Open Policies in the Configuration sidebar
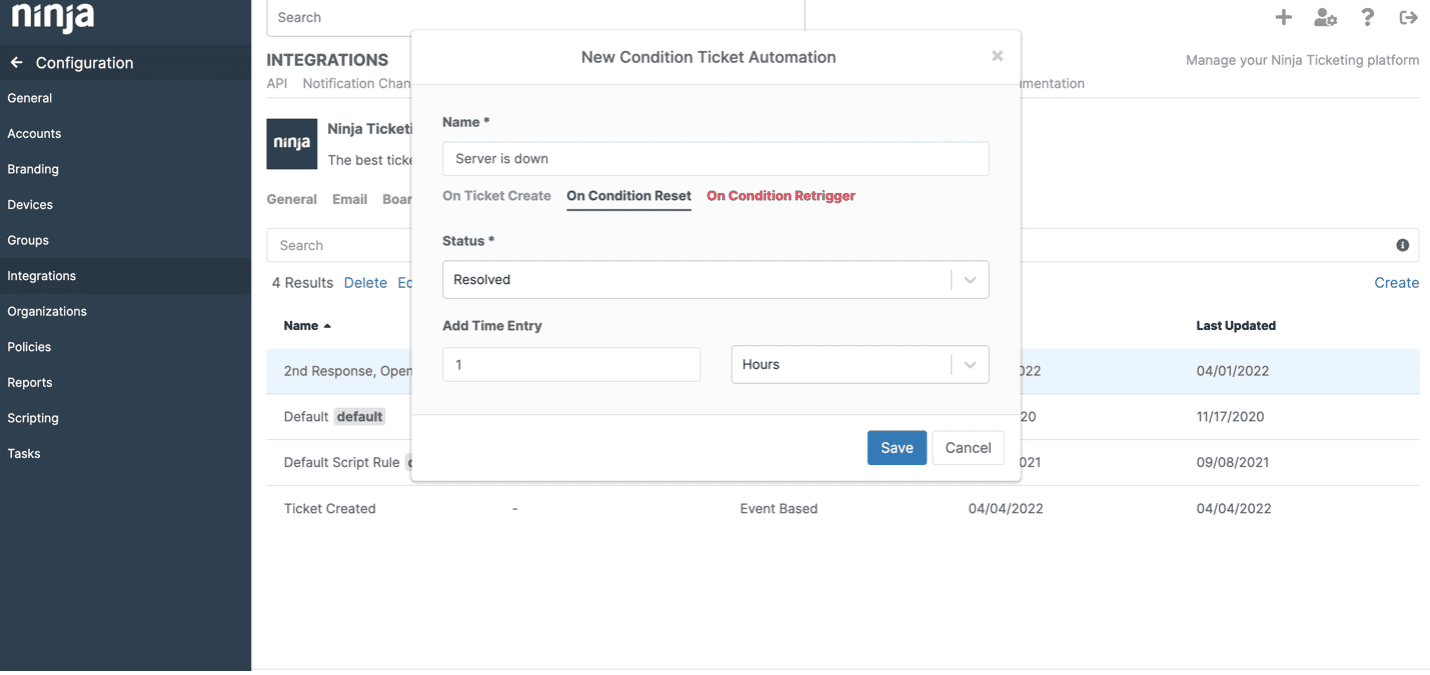This screenshot has width=1430, height=675. click(29, 347)
